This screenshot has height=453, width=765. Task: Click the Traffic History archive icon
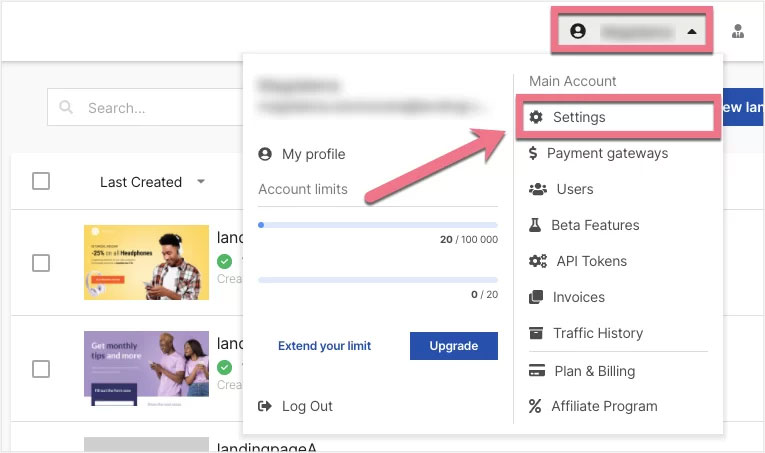point(536,333)
